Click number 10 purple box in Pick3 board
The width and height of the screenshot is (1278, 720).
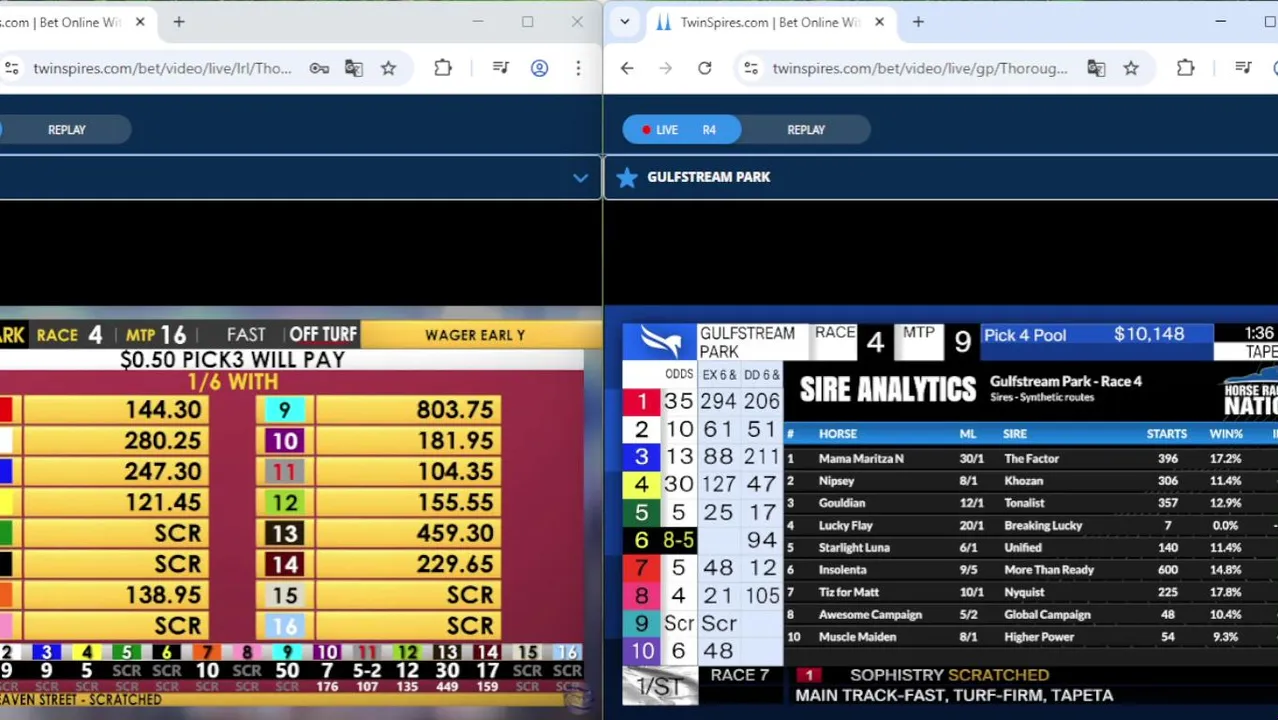pyautogui.click(x=285, y=441)
